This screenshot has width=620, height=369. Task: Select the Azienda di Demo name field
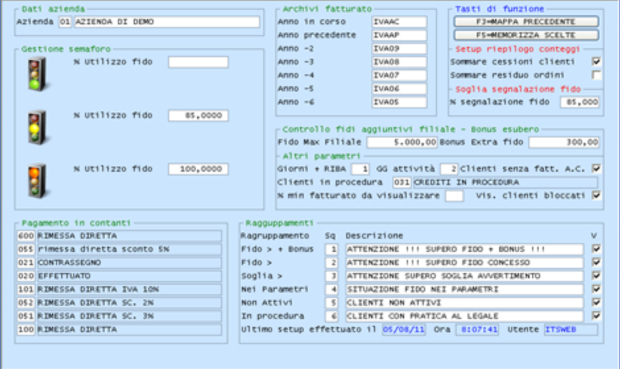tap(167, 22)
